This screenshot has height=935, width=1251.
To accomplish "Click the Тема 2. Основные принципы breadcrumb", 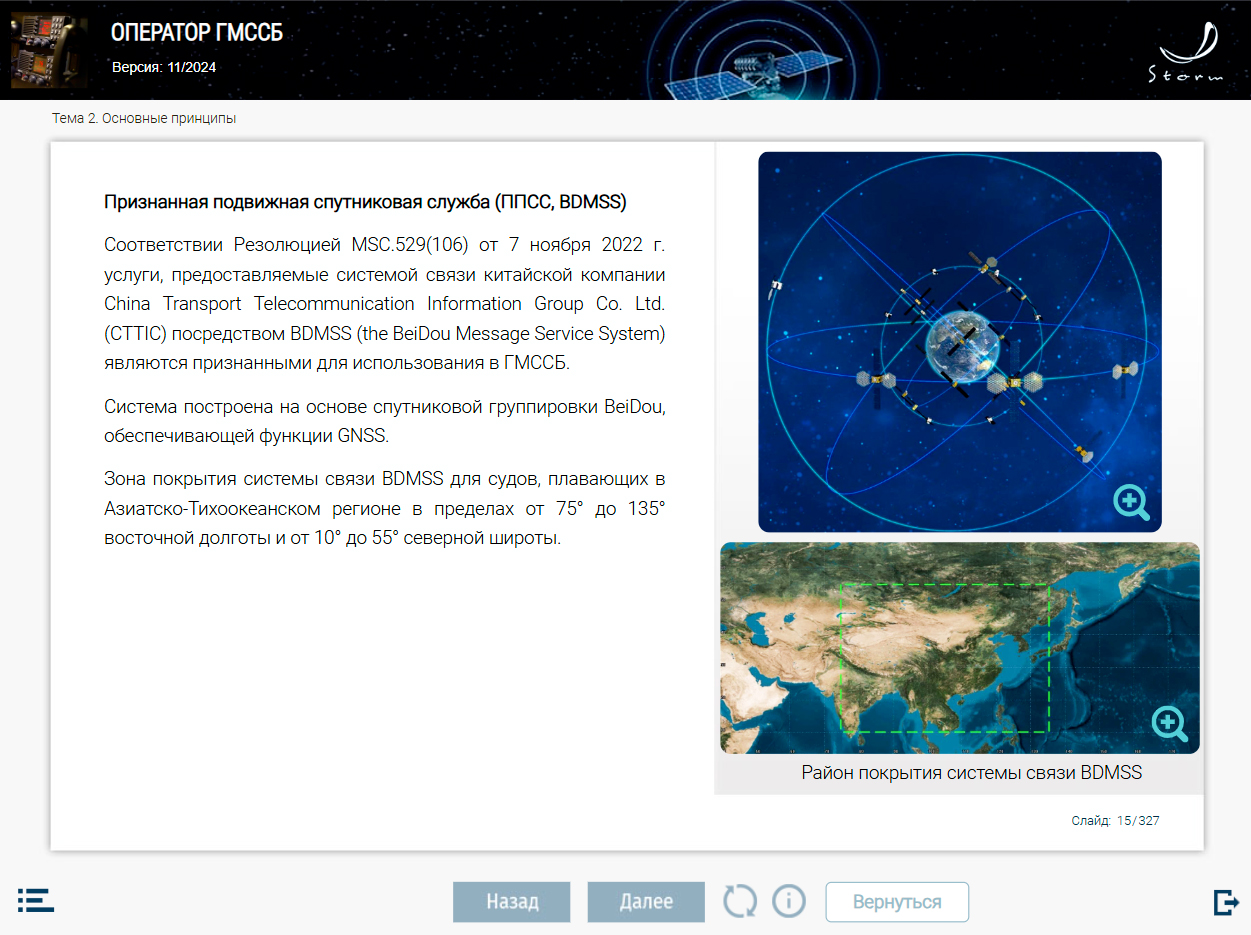I will point(144,119).
